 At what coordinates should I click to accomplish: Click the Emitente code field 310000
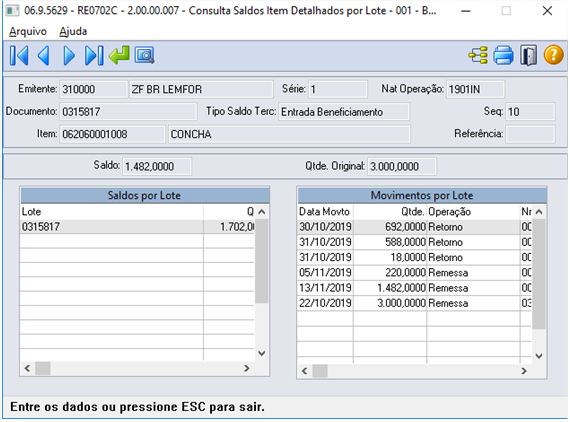click(93, 89)
